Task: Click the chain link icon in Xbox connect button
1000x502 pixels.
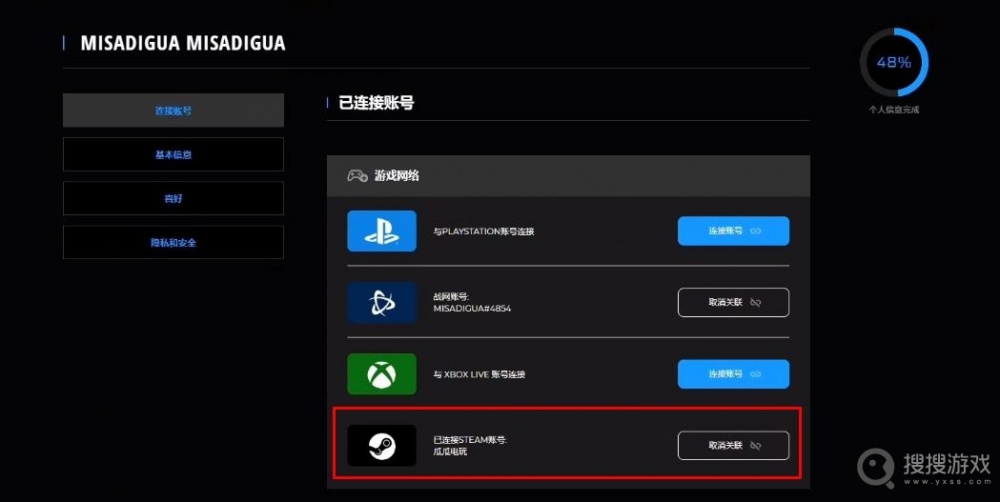Action: (x=756, y=374)
